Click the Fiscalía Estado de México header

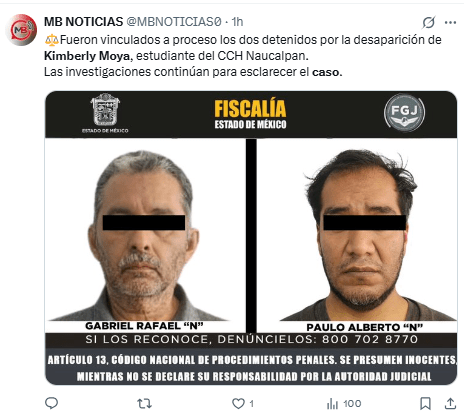pyautogui.click(x=250, y=114)
